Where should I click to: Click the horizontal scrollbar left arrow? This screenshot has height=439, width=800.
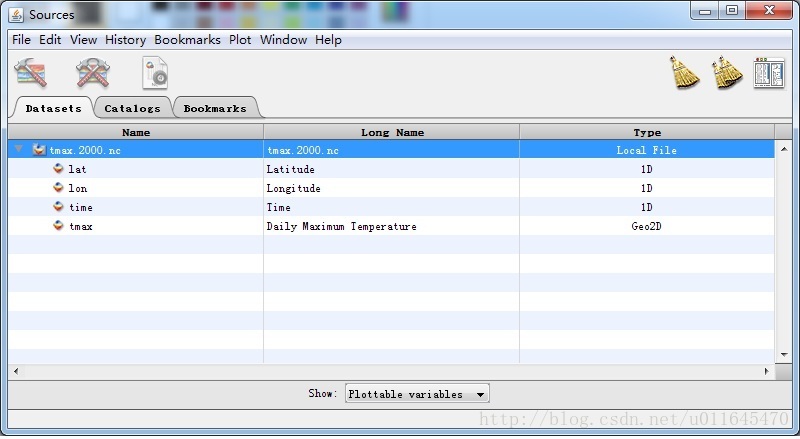pos(16,371)
